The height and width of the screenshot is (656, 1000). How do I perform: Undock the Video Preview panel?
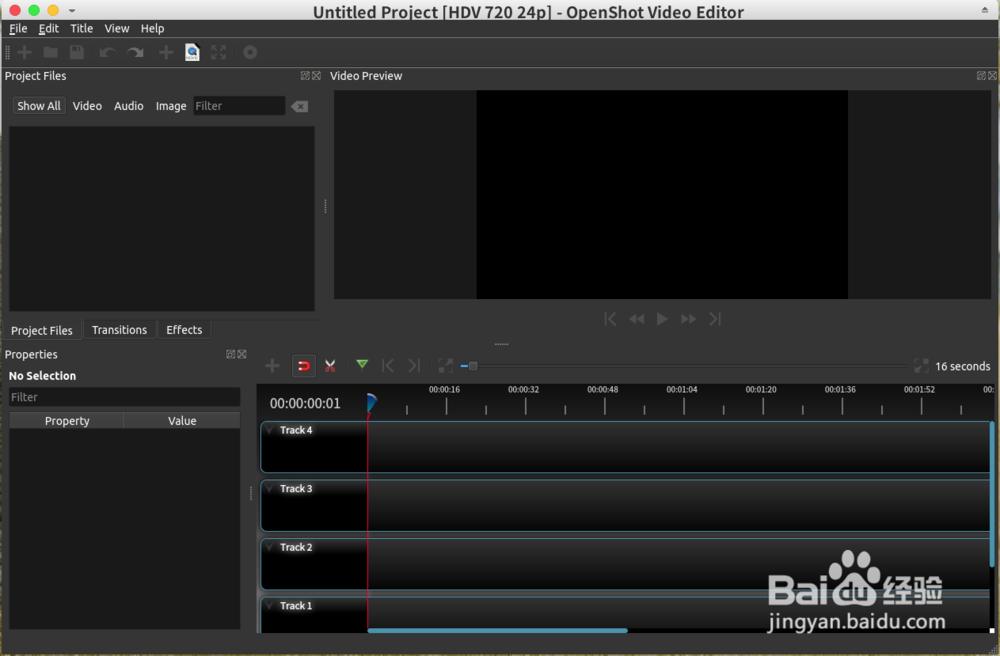click(981, 76)
